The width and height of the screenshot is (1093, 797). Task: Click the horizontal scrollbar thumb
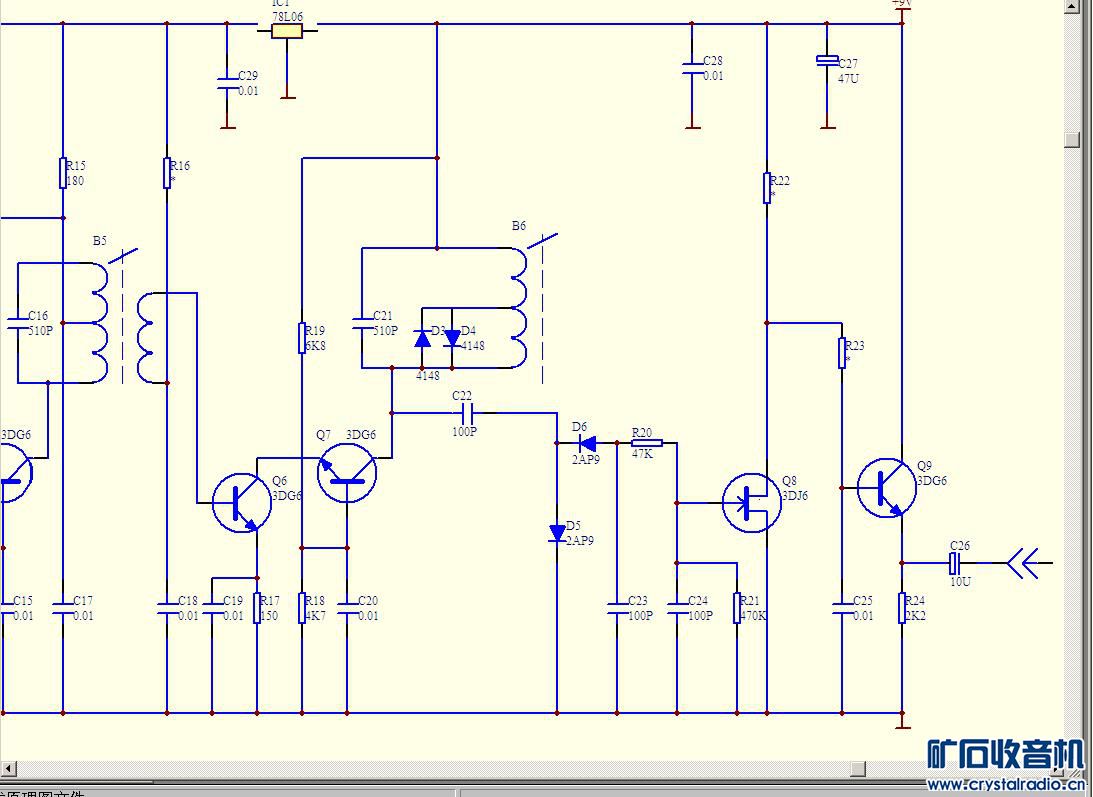[x=859, y=768]
